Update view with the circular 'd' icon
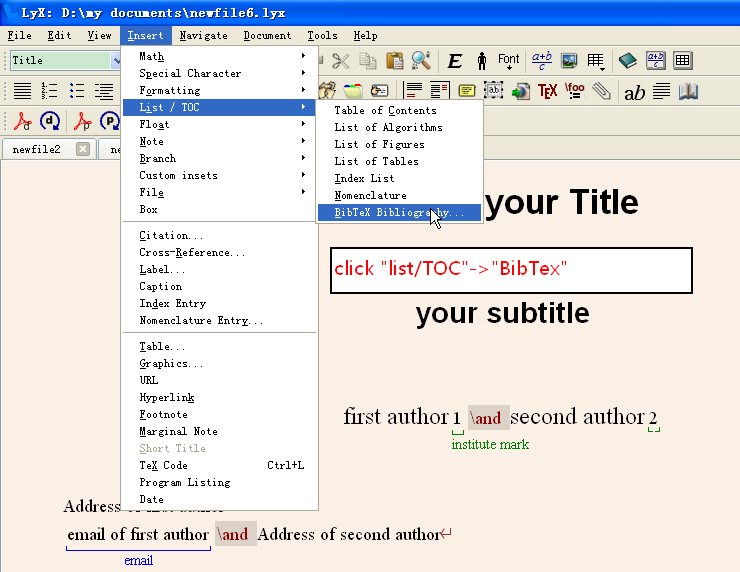 pos(50,121)
